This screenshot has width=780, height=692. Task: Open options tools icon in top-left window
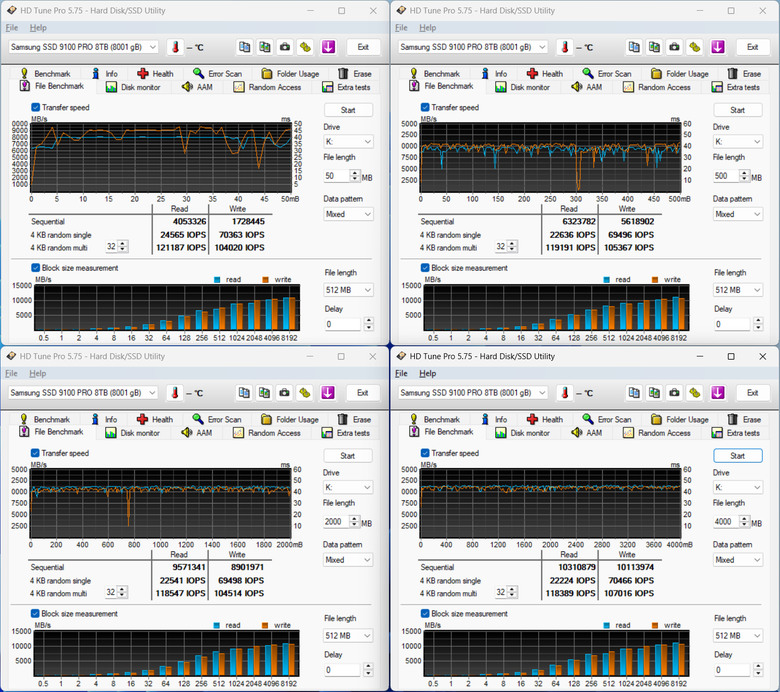coord(305,47)
